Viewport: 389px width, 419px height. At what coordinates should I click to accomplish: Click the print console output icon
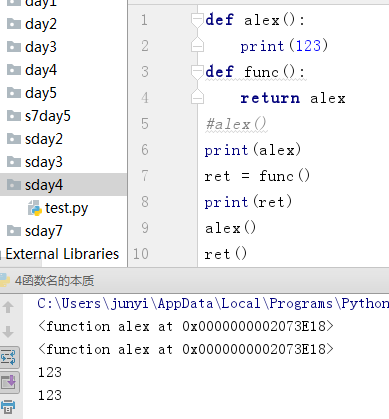8,407
